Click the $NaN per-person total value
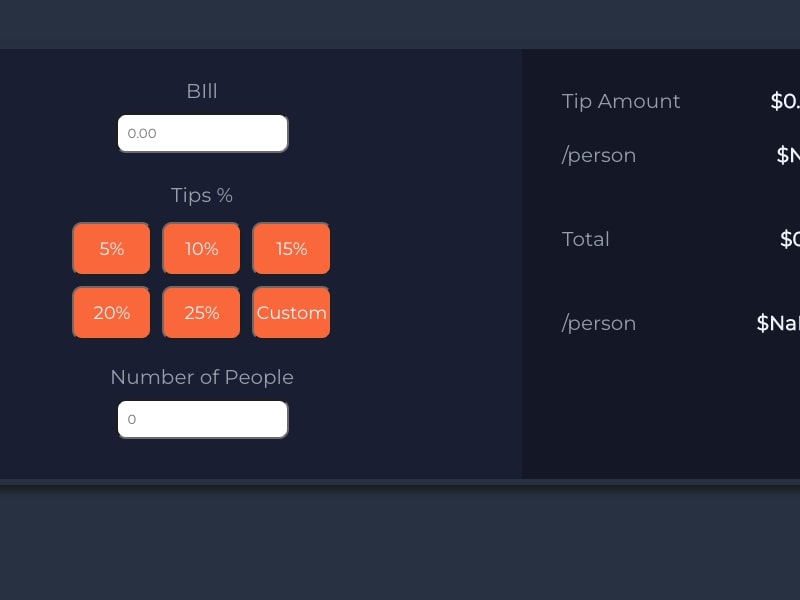Image resolution: width=800 pixels, height=600 pixels. (x=778, y=323)
